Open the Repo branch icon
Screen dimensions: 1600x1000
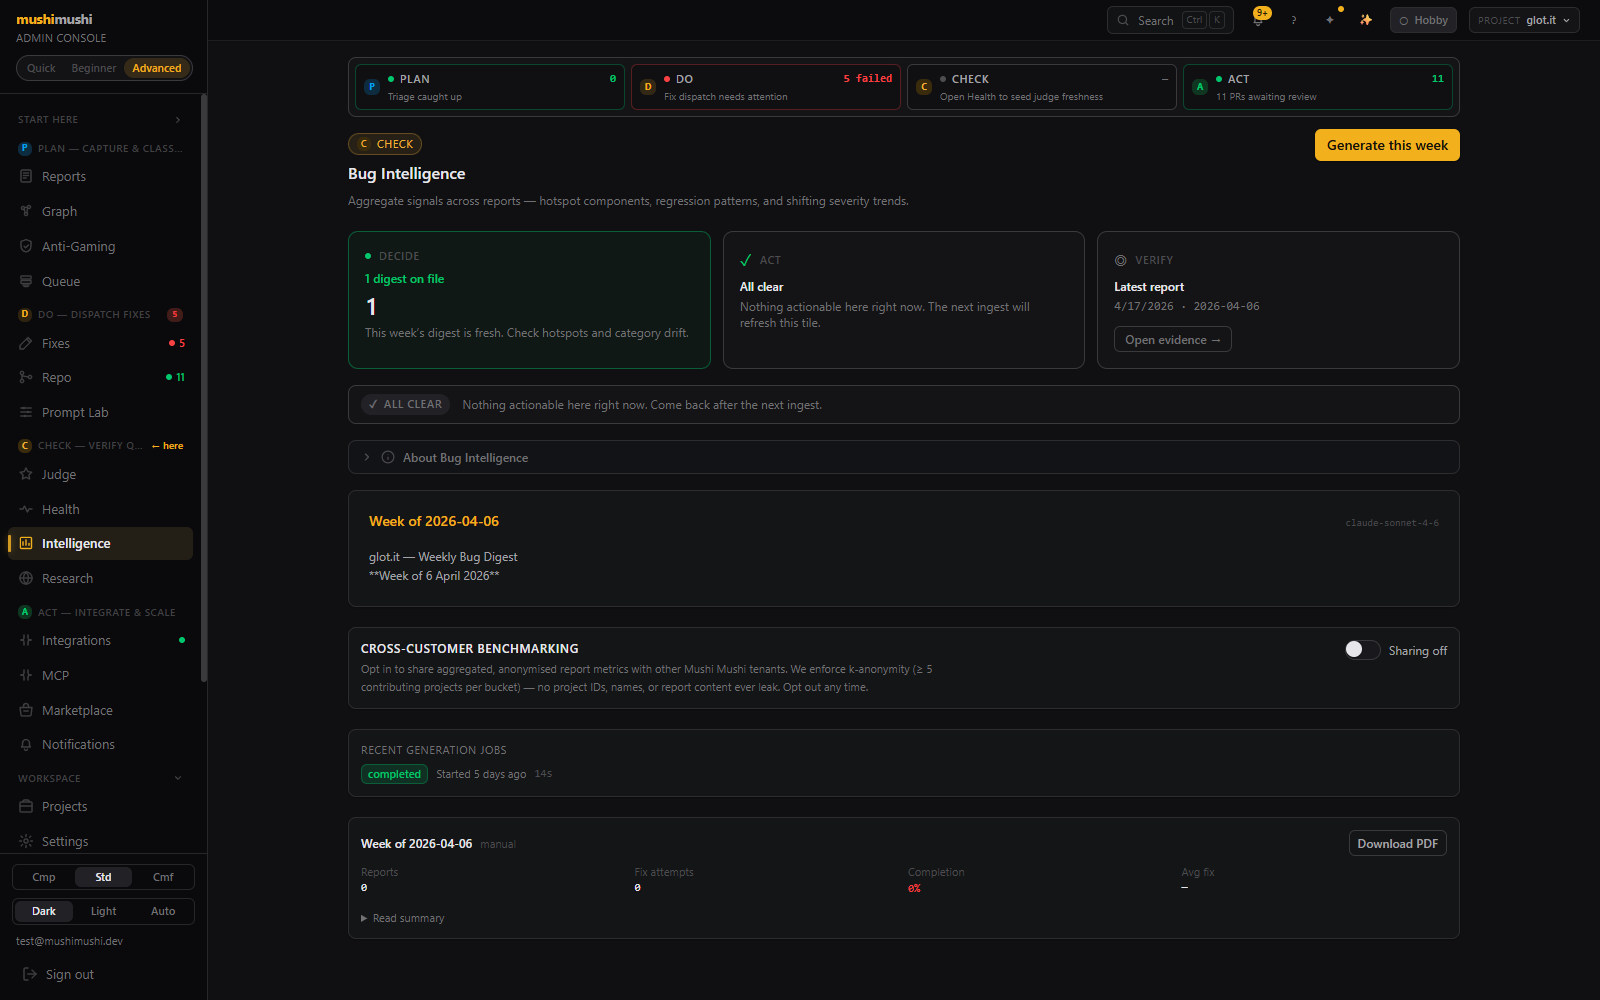pos(26,377)
